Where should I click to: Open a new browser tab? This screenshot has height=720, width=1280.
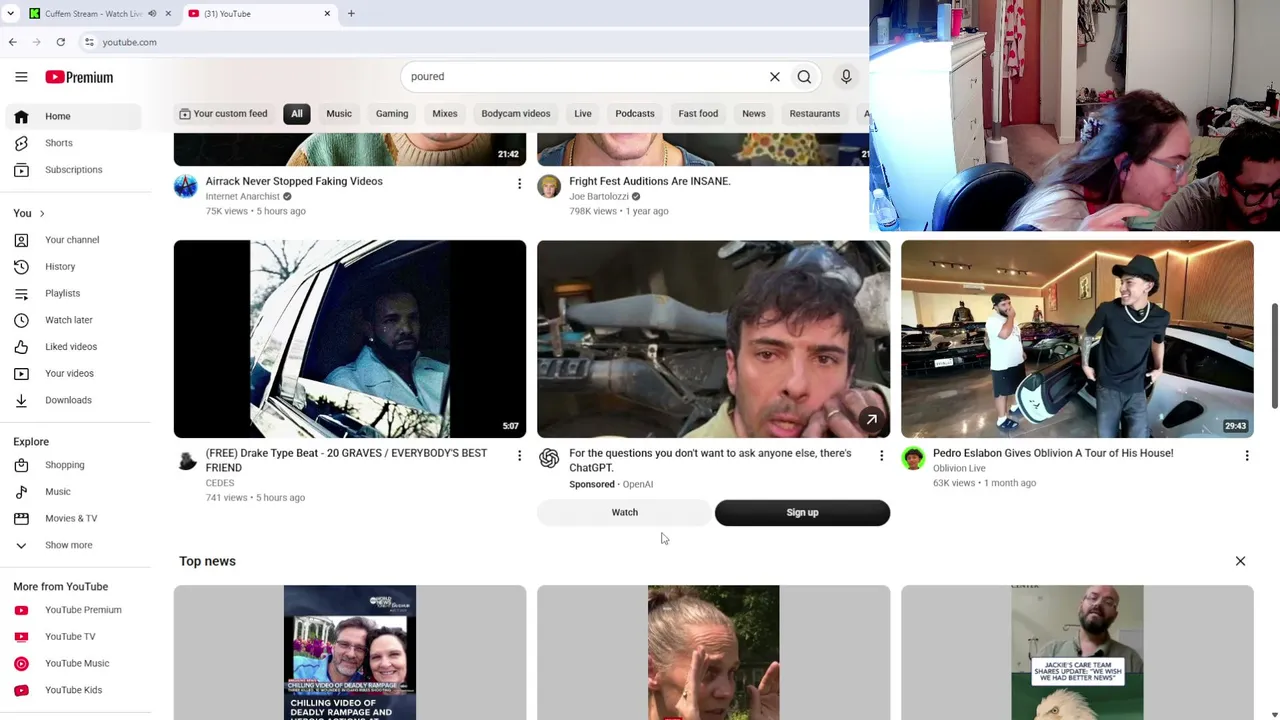[x=351, y=14]
